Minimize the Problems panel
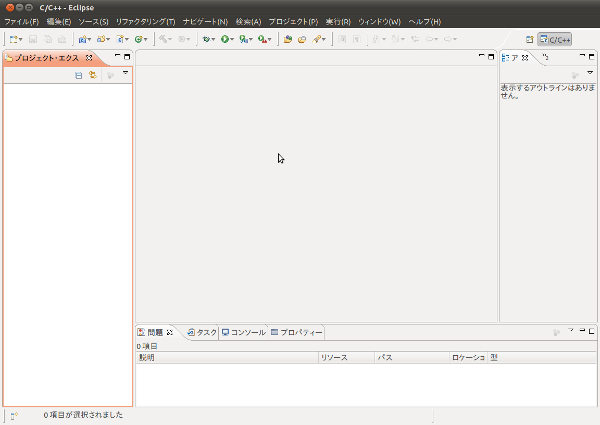The height and width of the screenshot is (425, 600). [582, 331]
